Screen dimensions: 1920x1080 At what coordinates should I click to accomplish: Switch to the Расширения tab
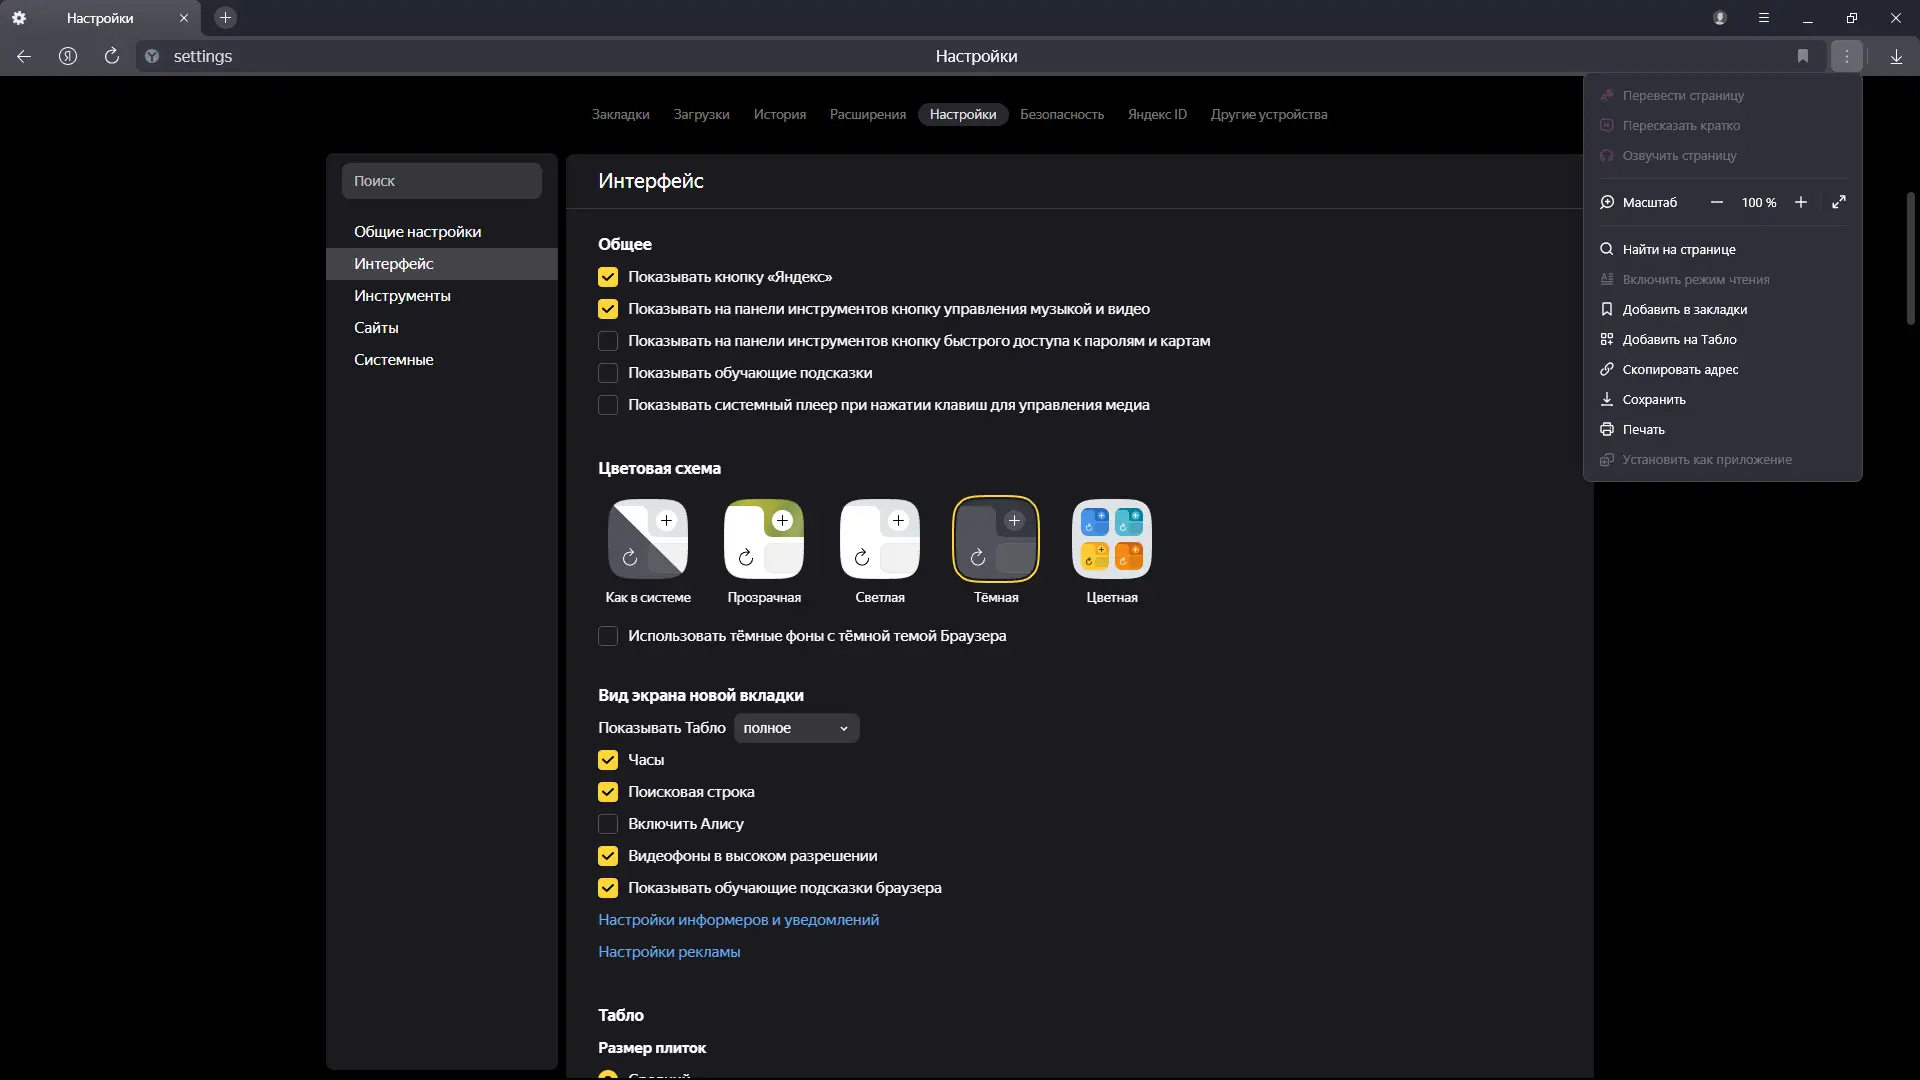pos(867,114)
